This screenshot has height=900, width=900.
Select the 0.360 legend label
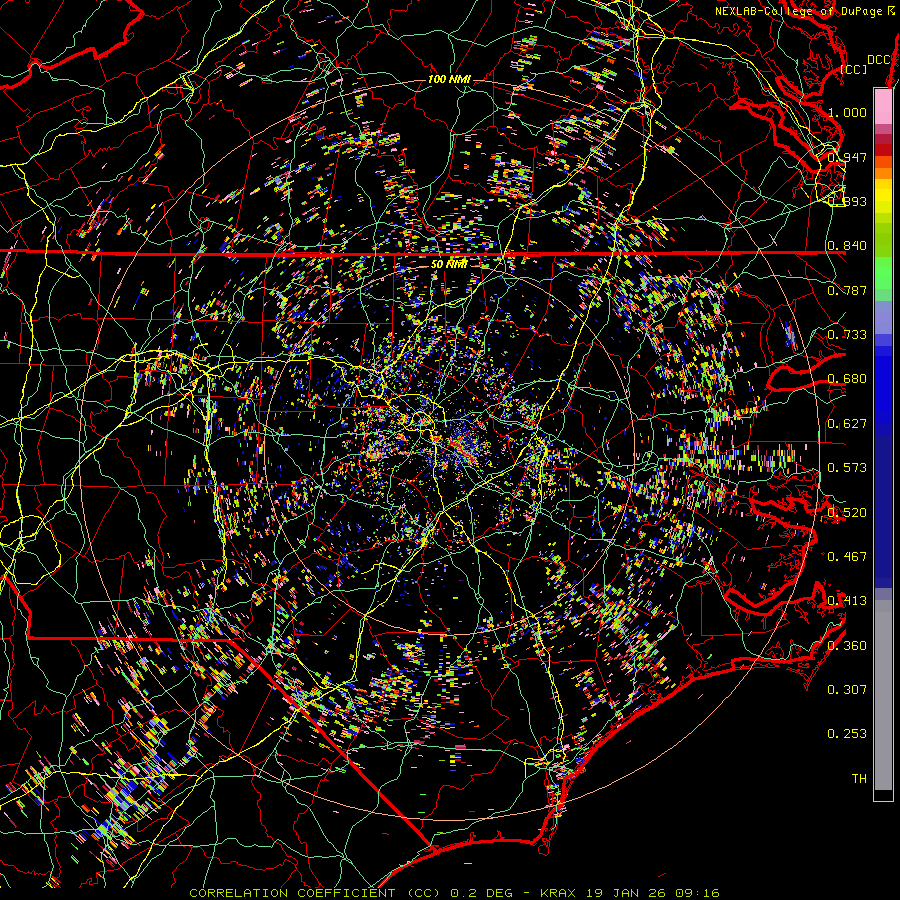pyautogui.click(x=847, y=646)
